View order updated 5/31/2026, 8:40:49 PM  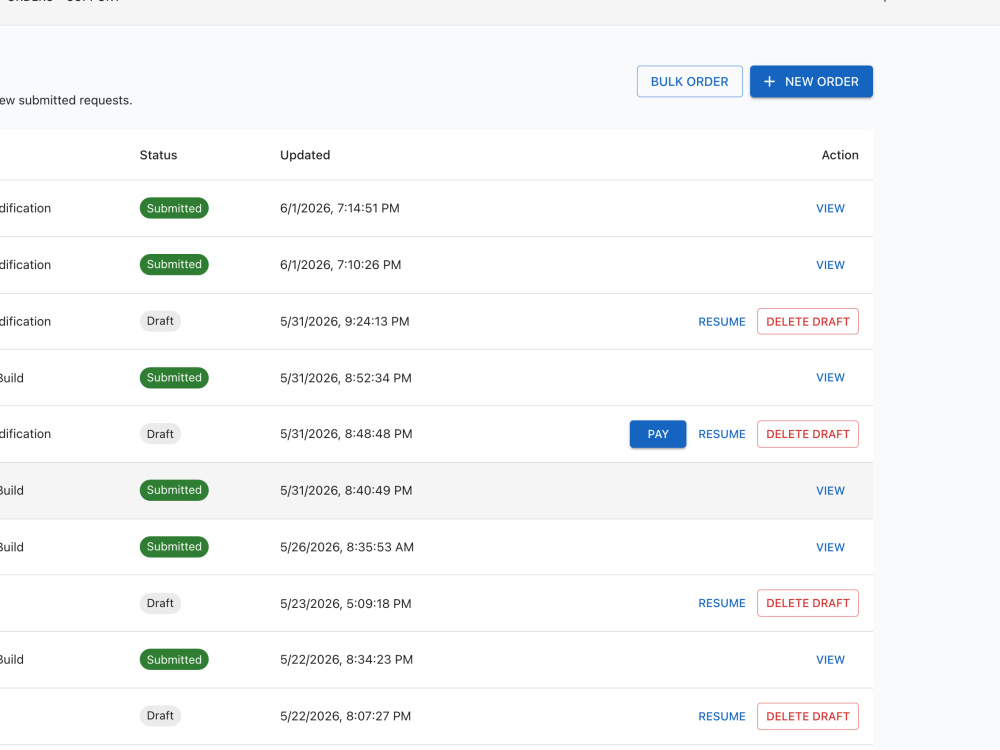830,490
